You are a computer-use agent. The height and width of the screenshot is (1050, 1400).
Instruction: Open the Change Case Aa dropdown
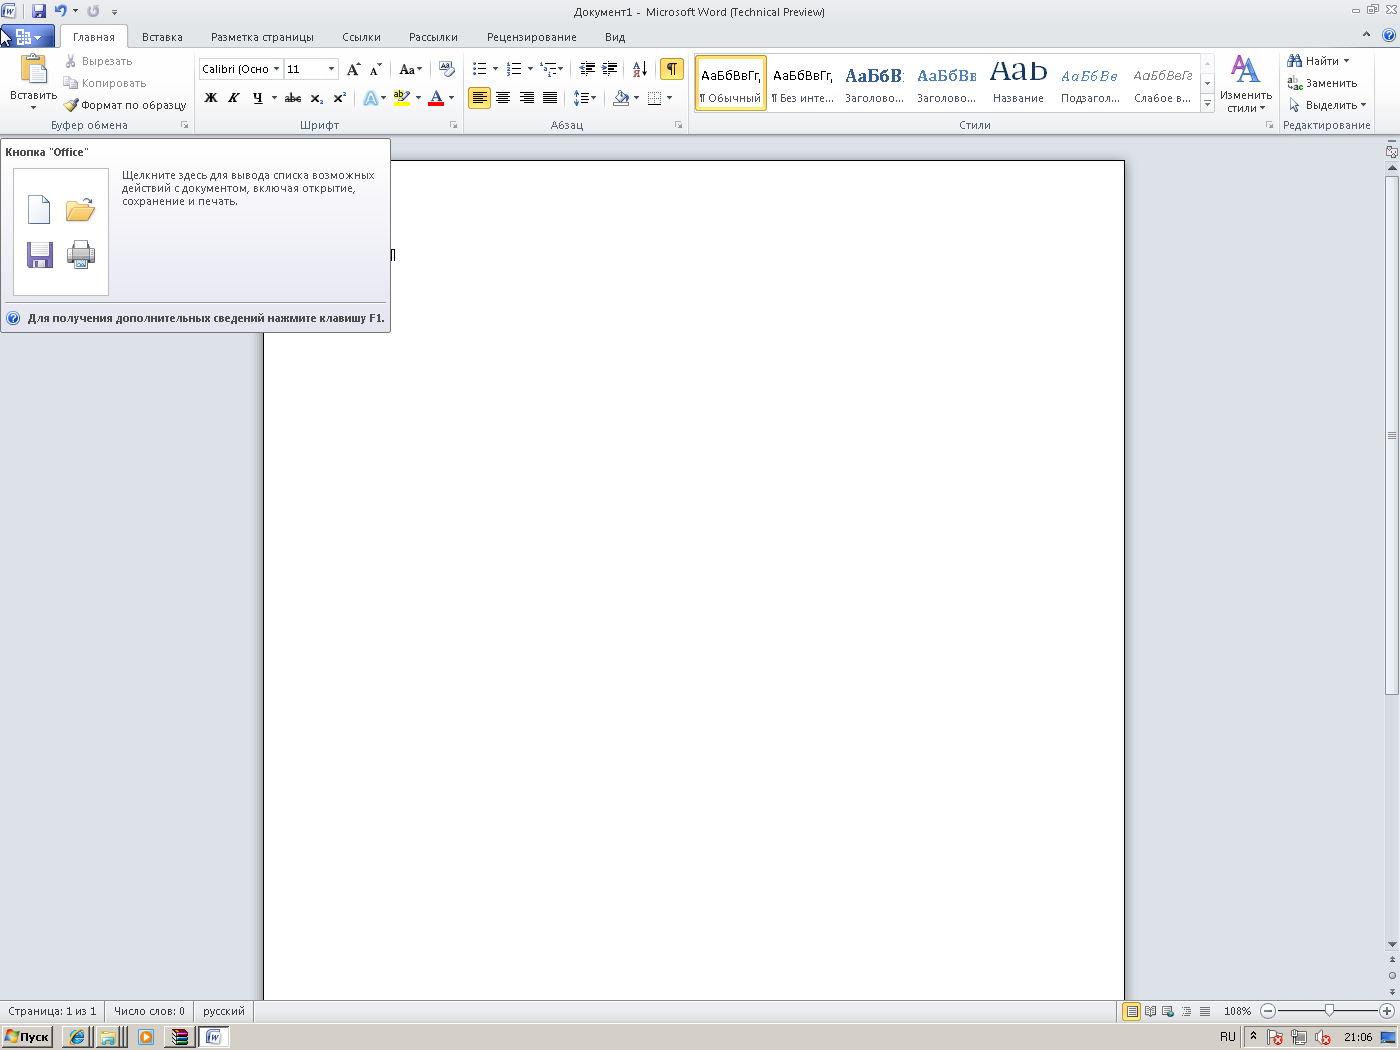click(x=410, y=69)
